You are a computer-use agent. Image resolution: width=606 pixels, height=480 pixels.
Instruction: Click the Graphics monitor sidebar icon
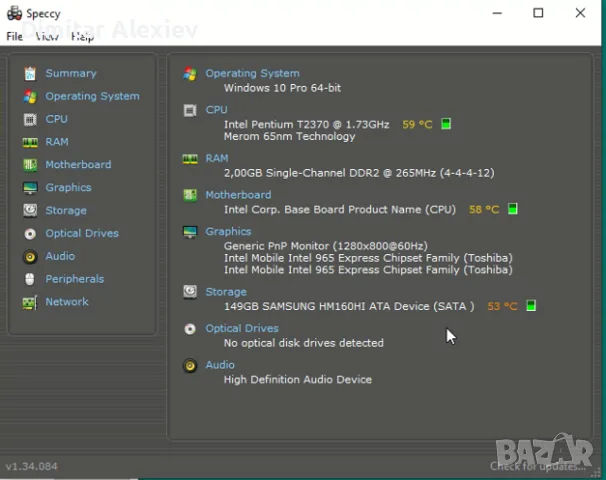point(30,188)
